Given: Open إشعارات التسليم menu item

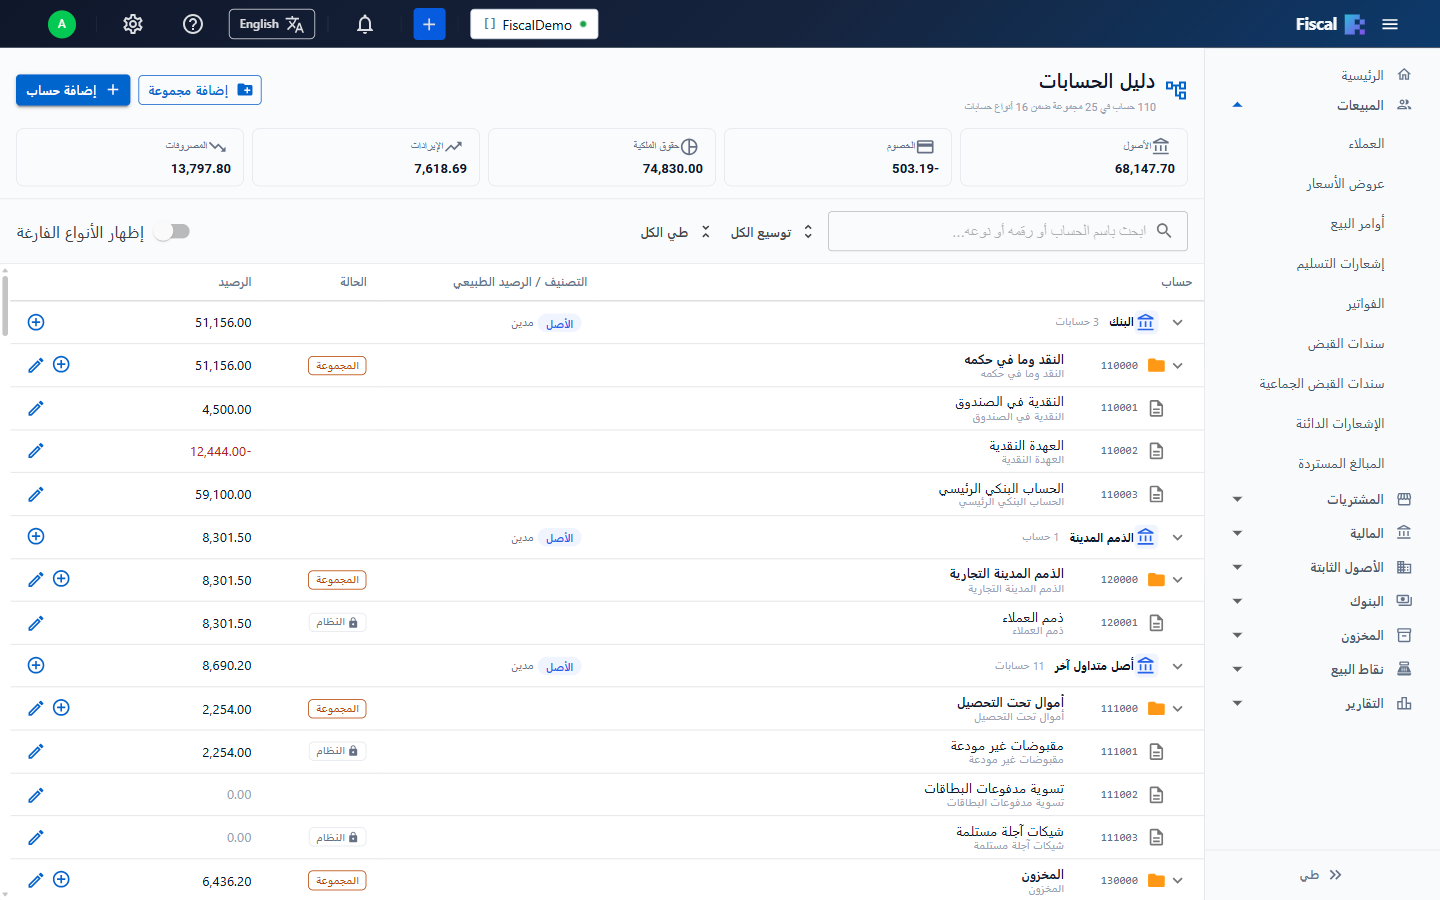Looking at the screenshot, I should tap(1340, 264).
